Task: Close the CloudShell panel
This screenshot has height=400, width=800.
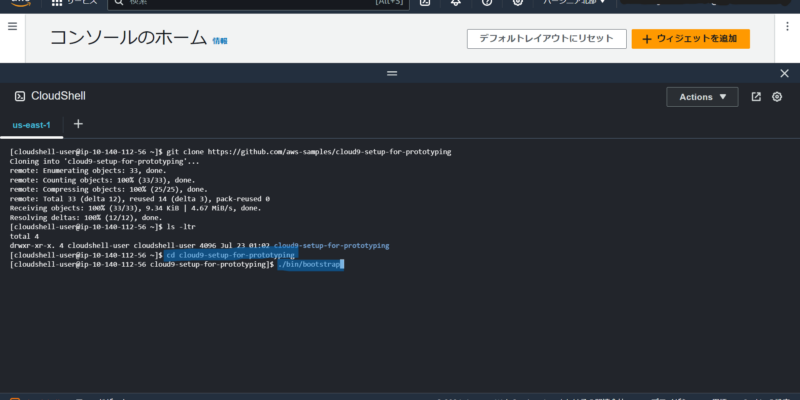Action: click(784, 73)
